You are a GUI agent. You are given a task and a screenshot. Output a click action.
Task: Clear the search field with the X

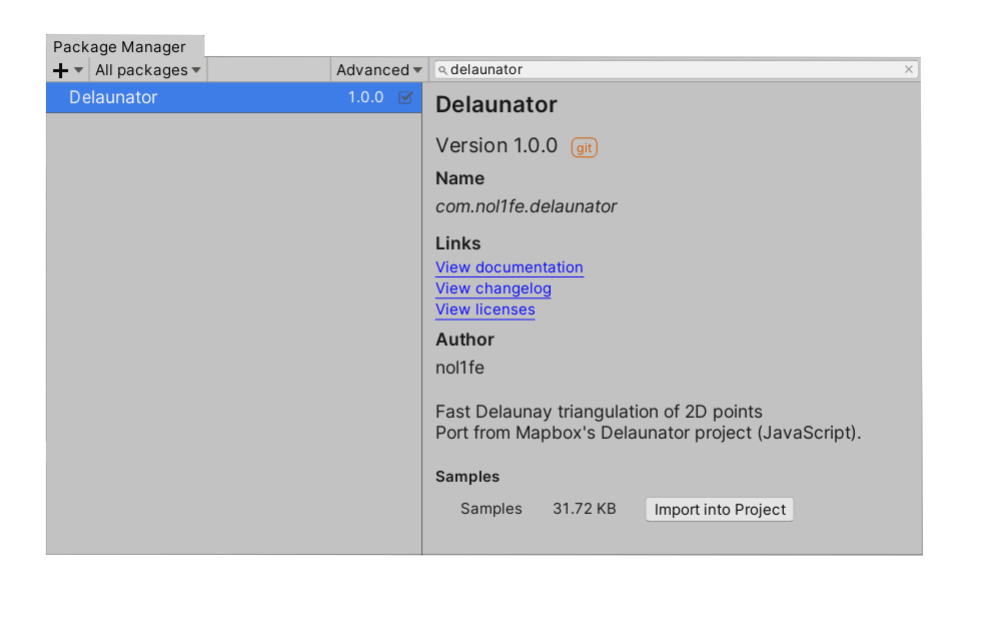pyautogui.click(x=909, y=69)
